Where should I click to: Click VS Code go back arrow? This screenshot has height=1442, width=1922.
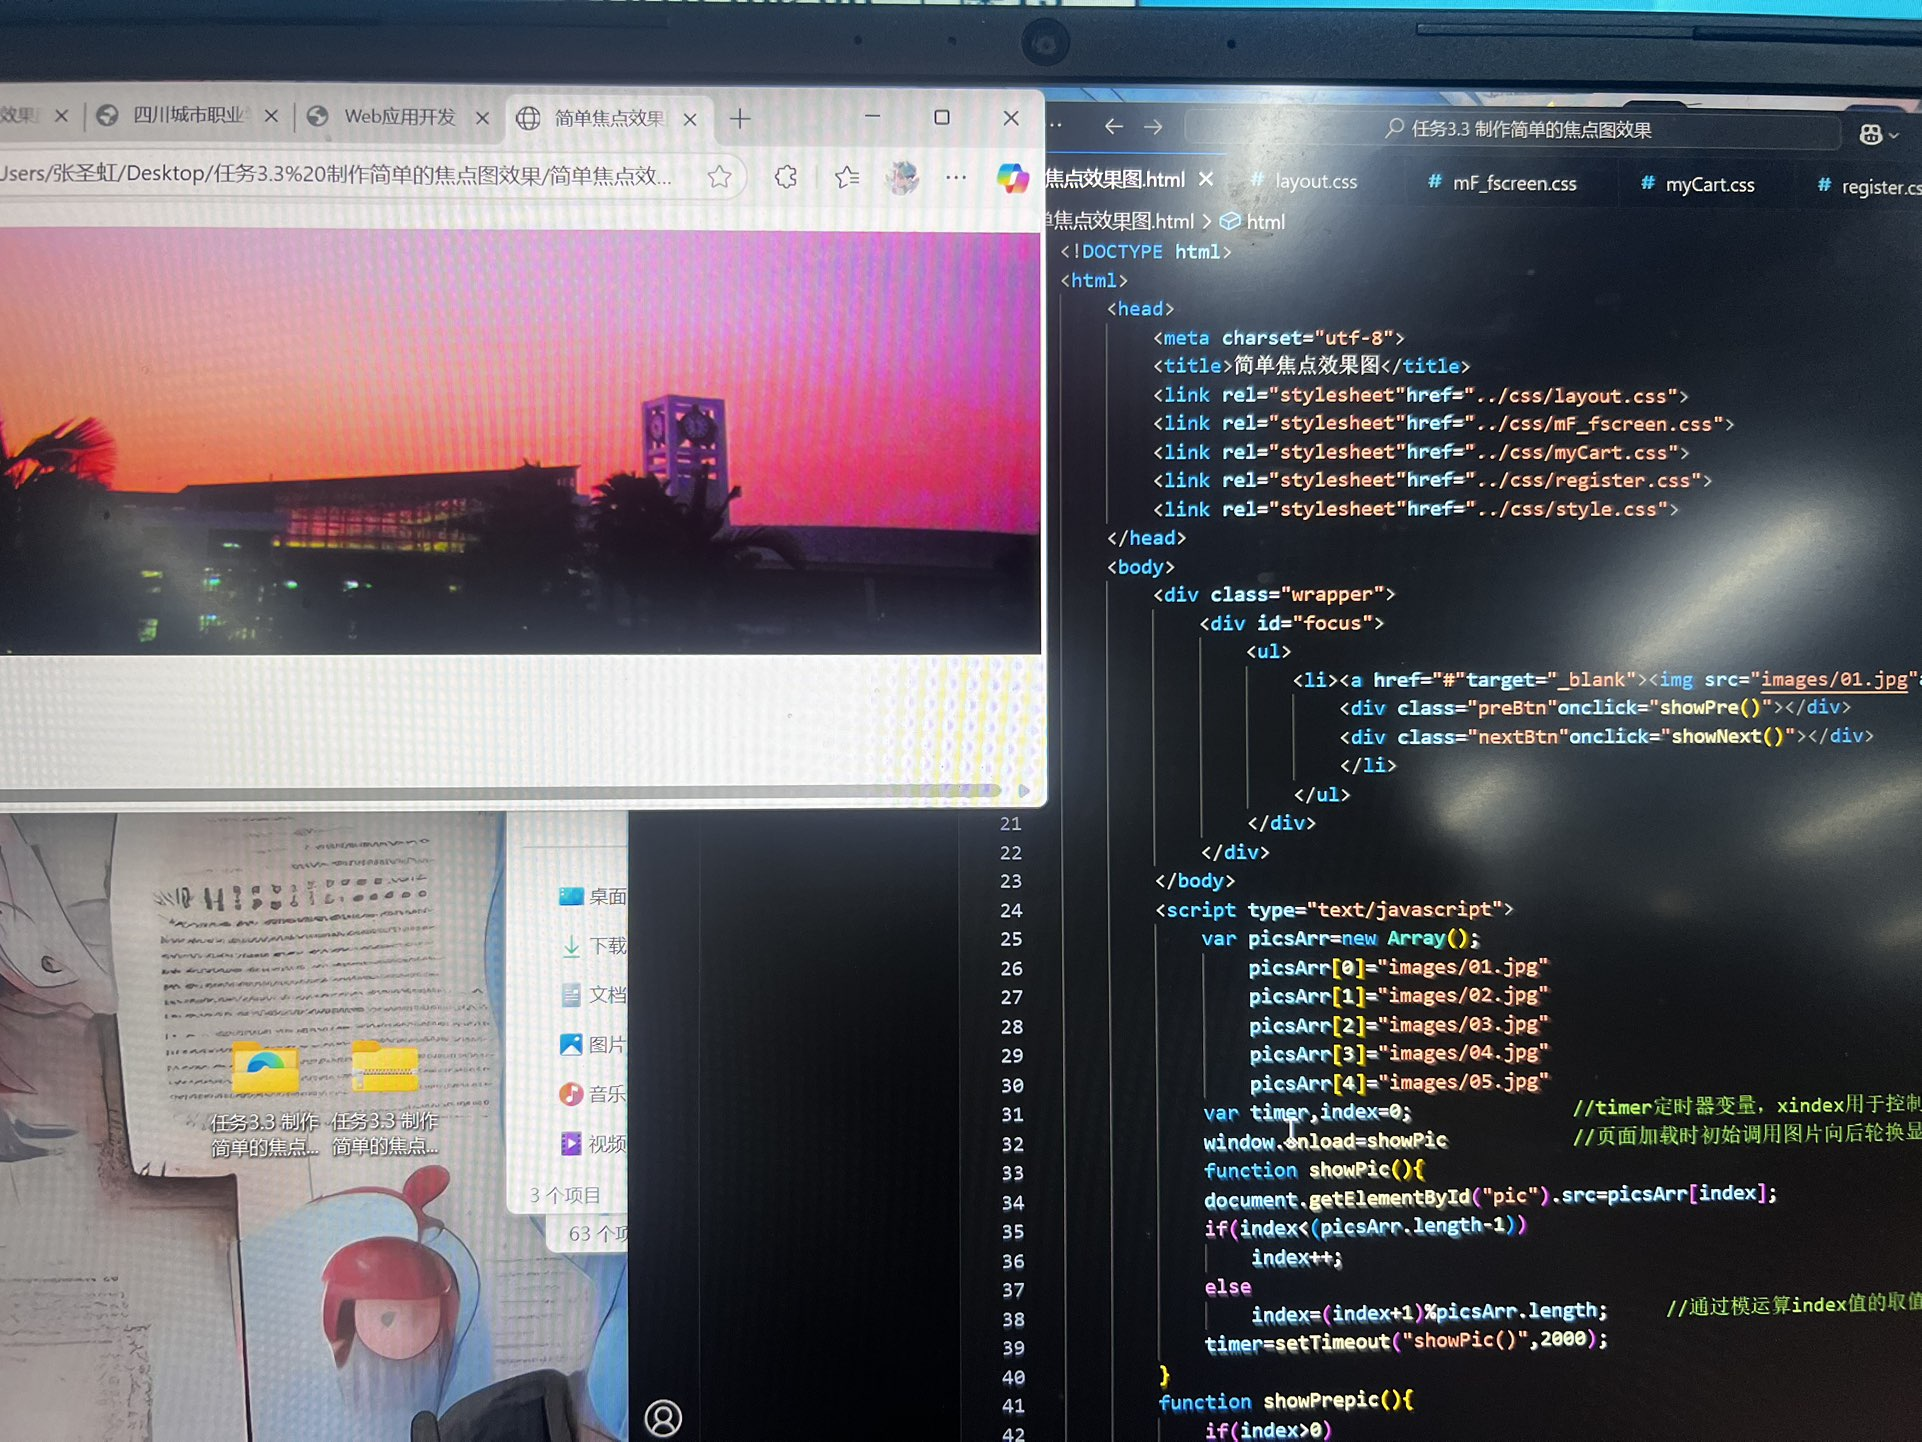(x=1113, y=127)
